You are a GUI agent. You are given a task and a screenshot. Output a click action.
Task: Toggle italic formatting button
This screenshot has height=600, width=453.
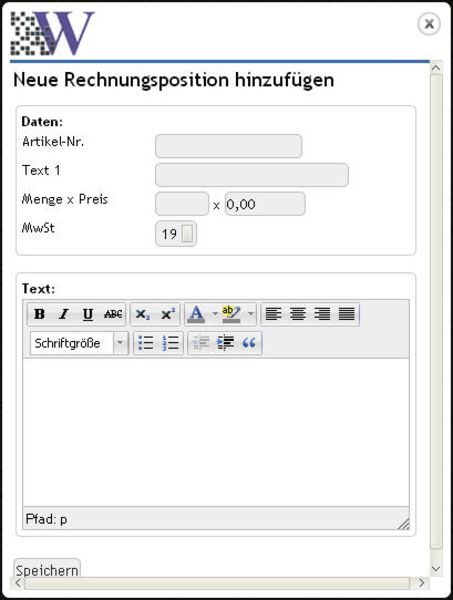click(x=64, y=314)
